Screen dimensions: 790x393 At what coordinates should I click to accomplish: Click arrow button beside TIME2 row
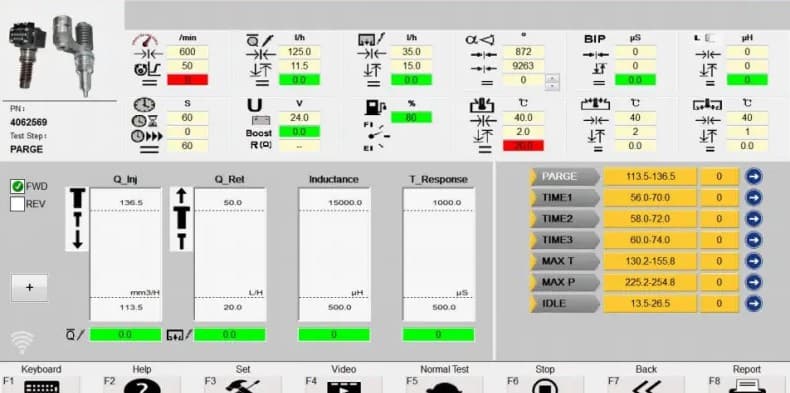[x=753, y=219]
